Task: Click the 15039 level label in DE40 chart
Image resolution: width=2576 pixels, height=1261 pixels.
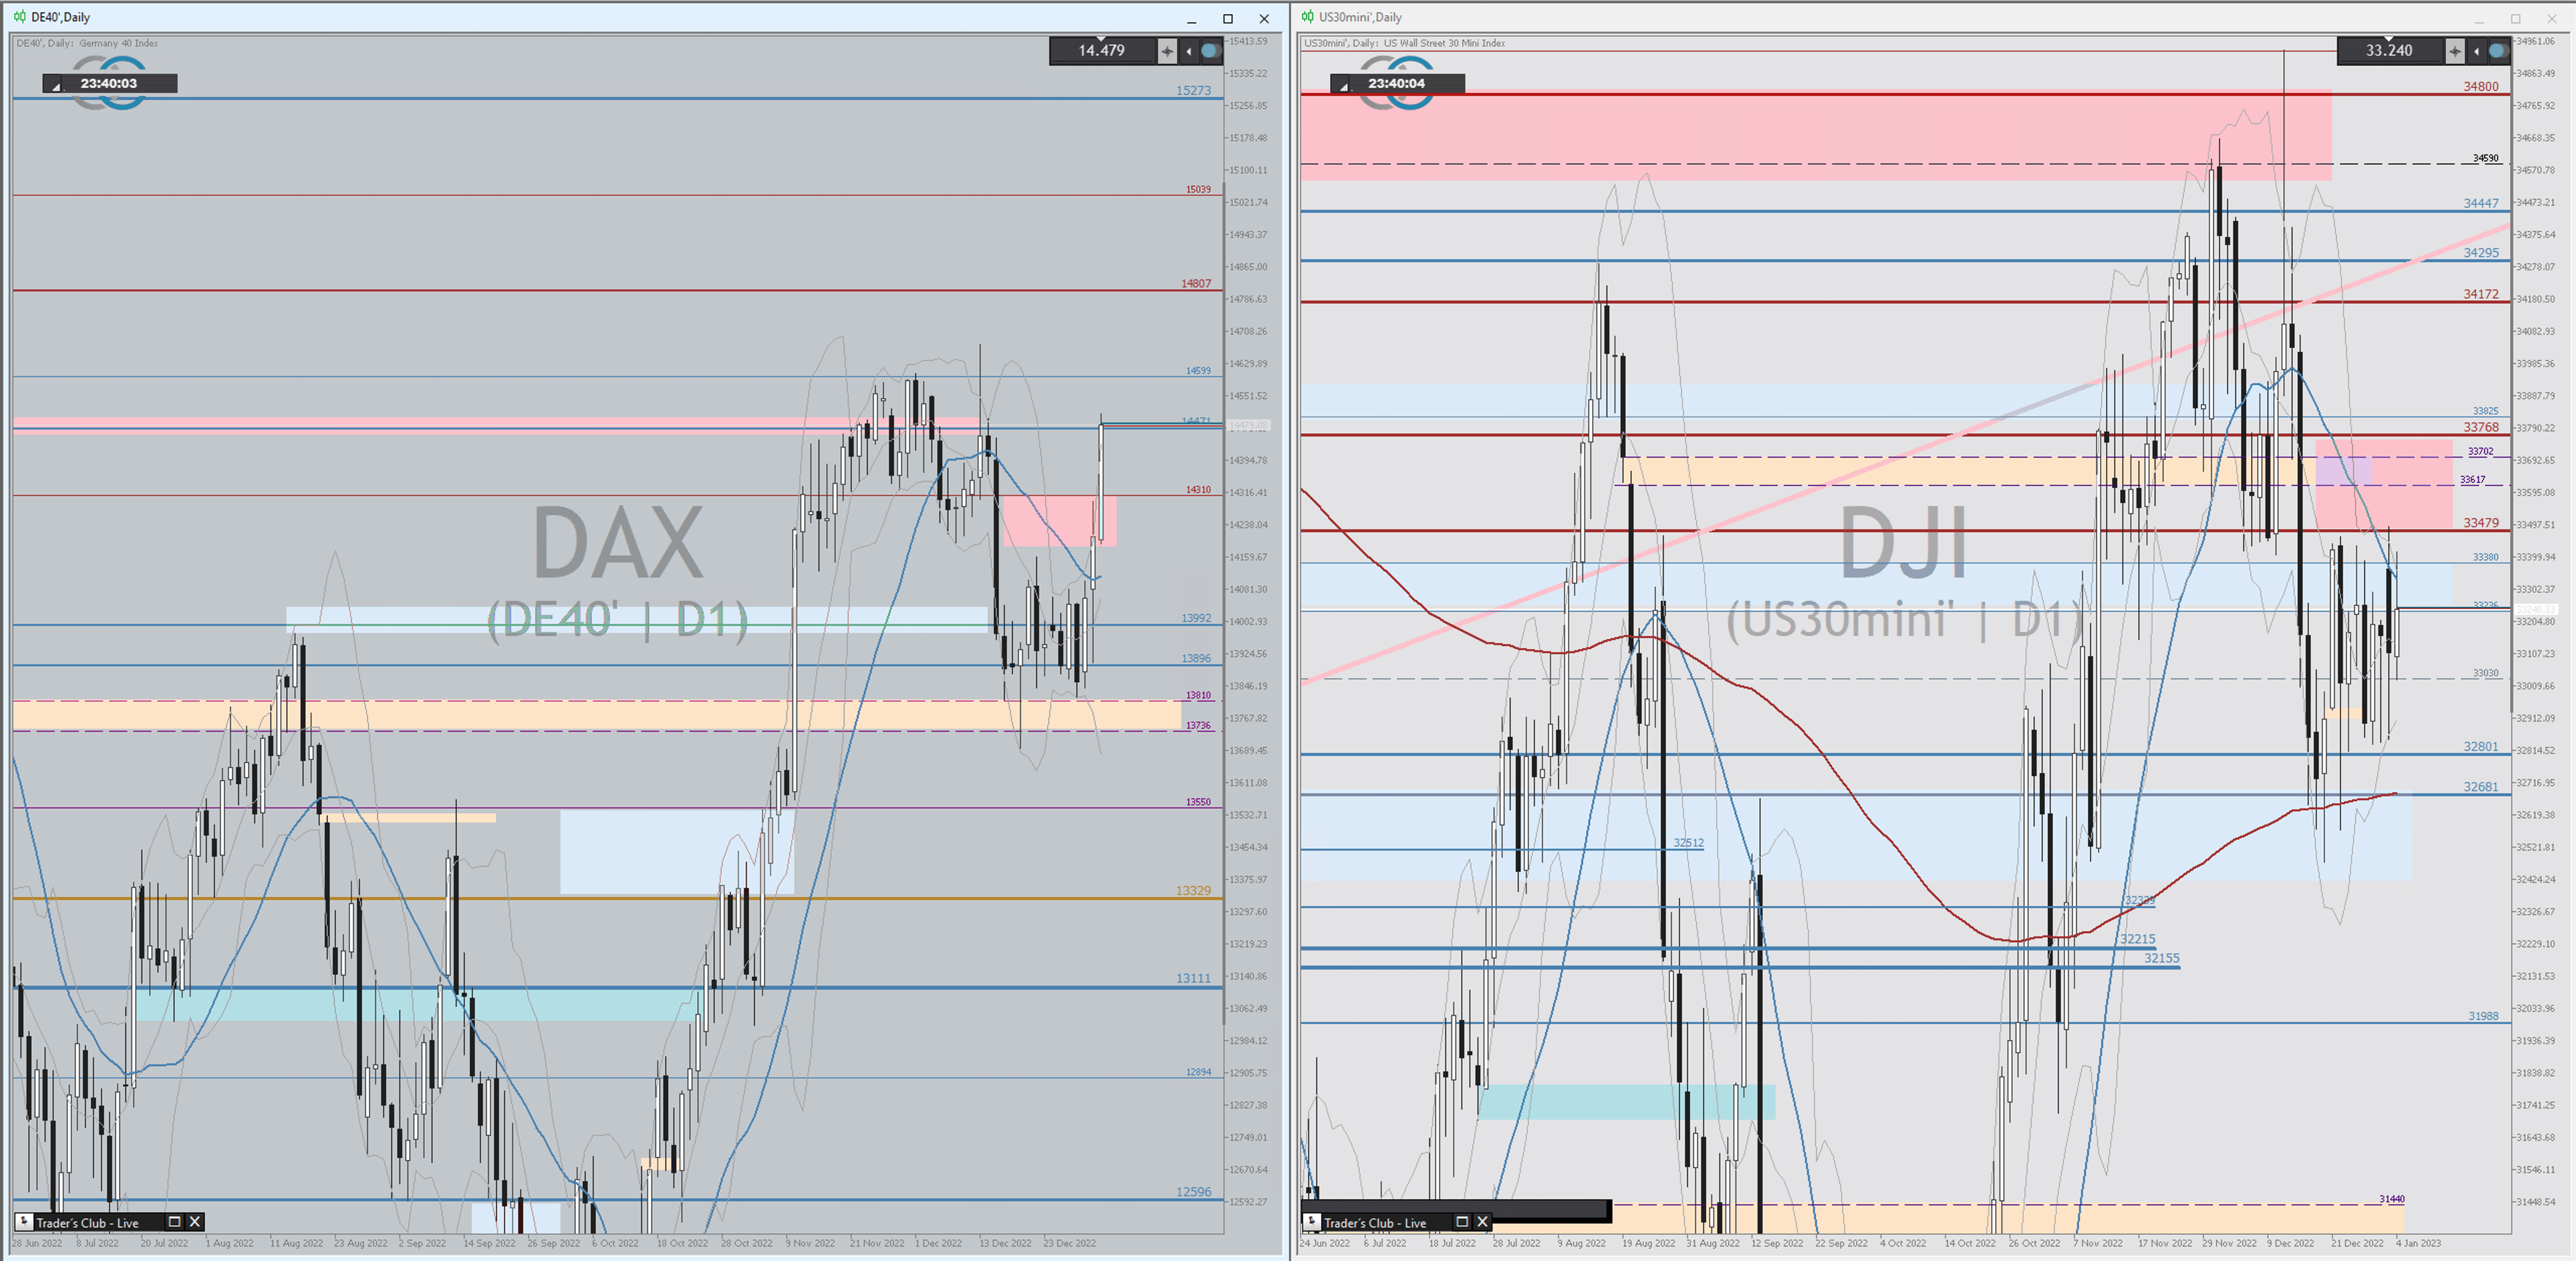Action: pyautogui.click(x=1198, y=189)
